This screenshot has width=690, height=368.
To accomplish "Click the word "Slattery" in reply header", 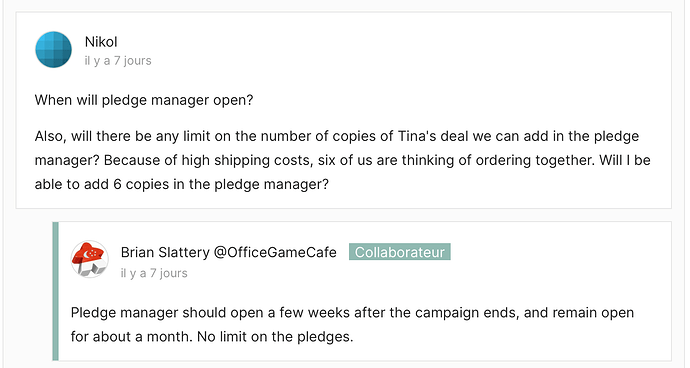I will (x=184, y=252).
